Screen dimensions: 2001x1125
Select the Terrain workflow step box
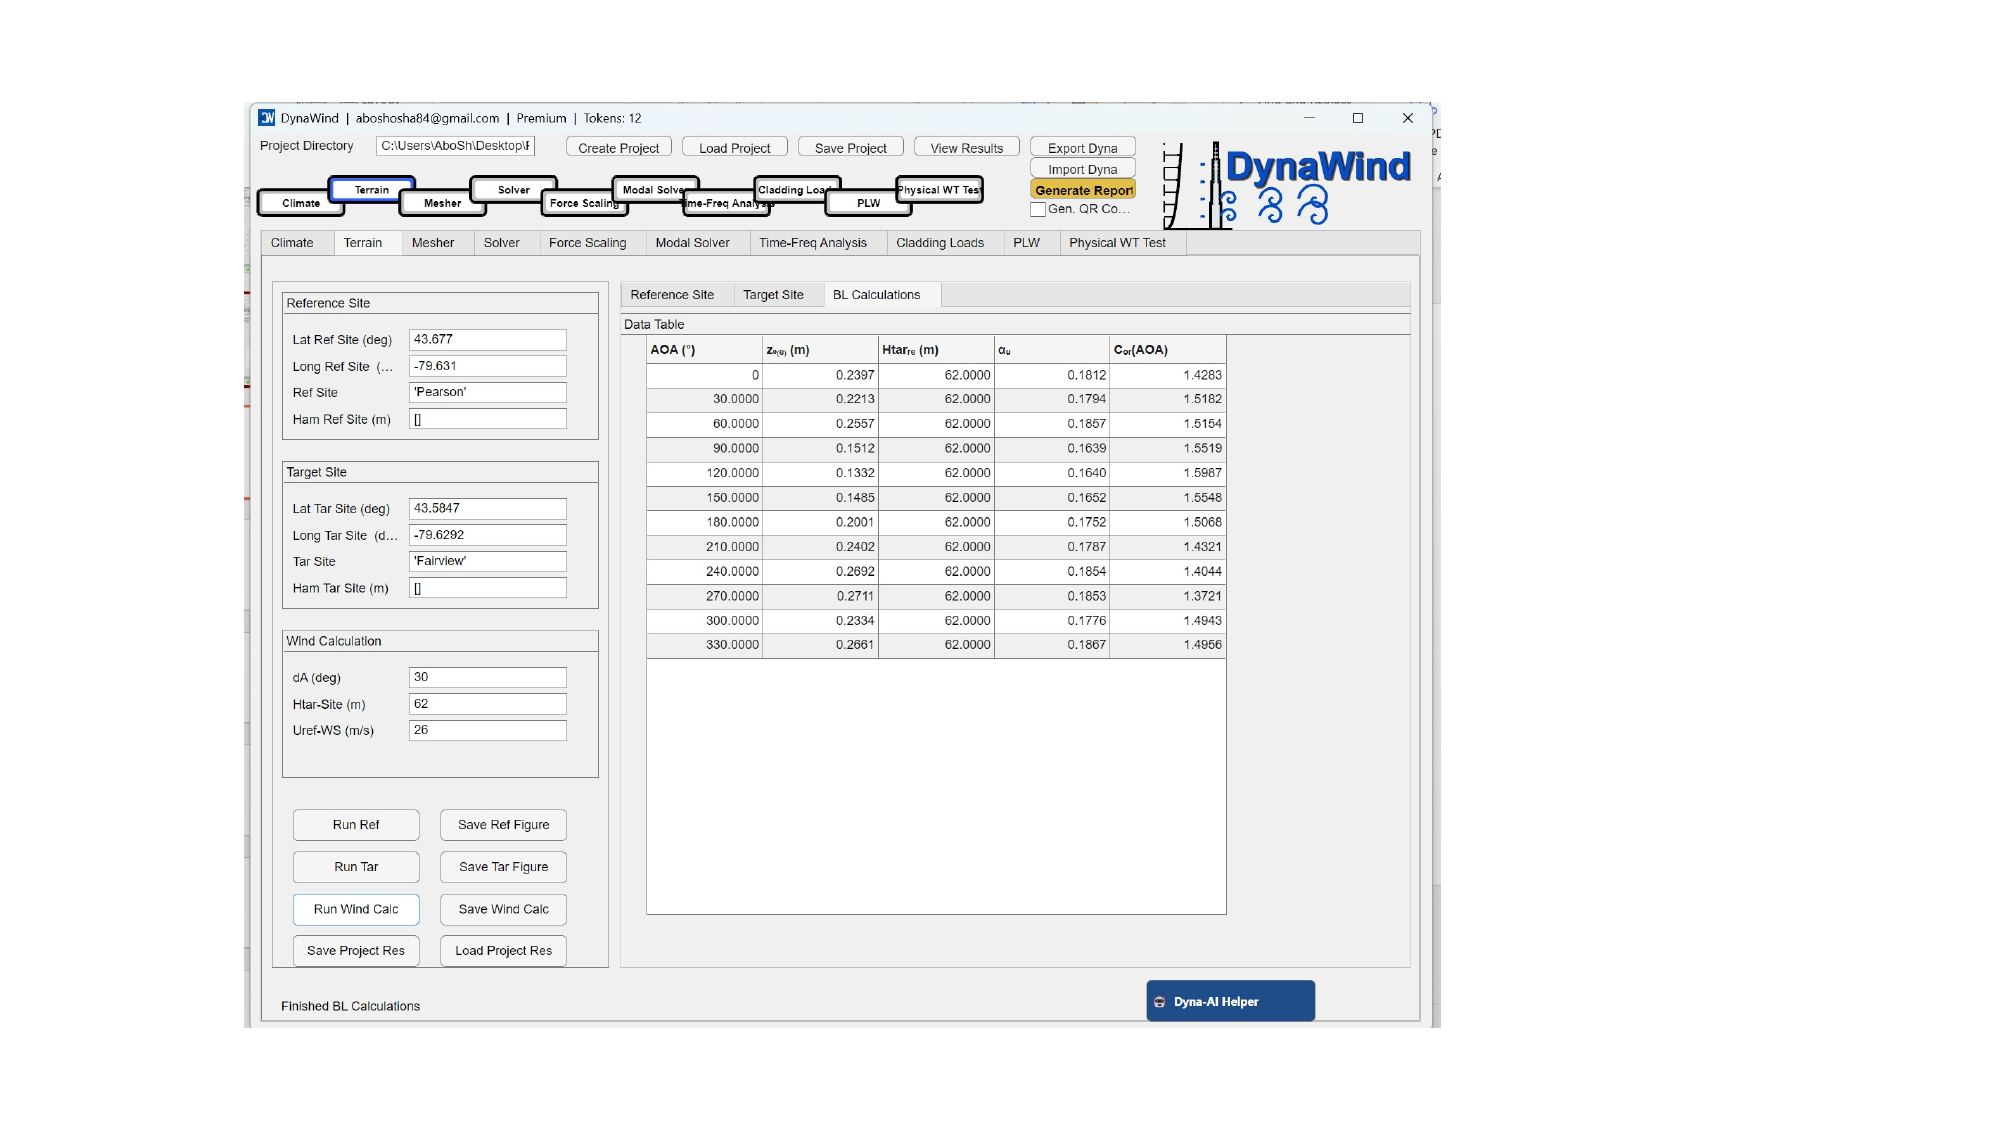(x=371, y=189)
